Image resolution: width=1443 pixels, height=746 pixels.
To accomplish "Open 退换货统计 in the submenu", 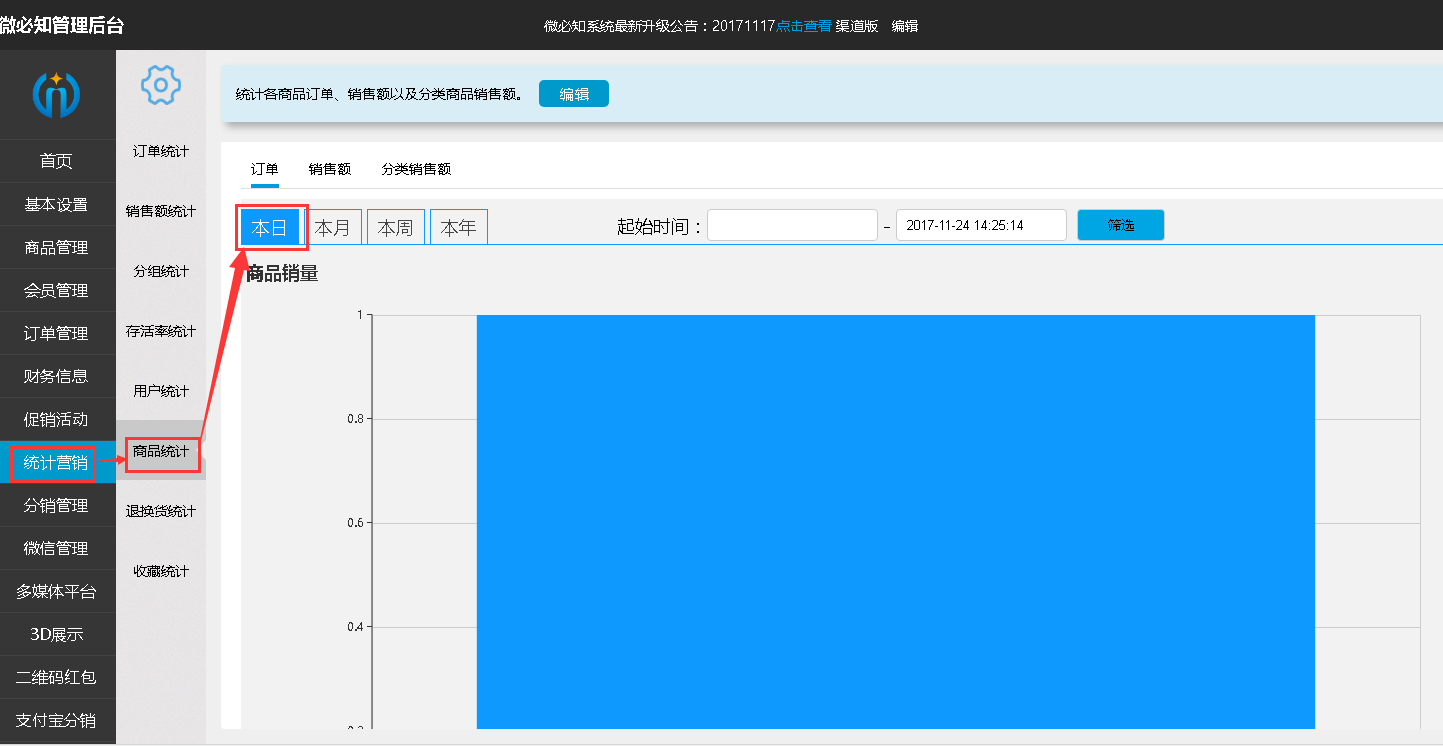I will tap(161, 511).
